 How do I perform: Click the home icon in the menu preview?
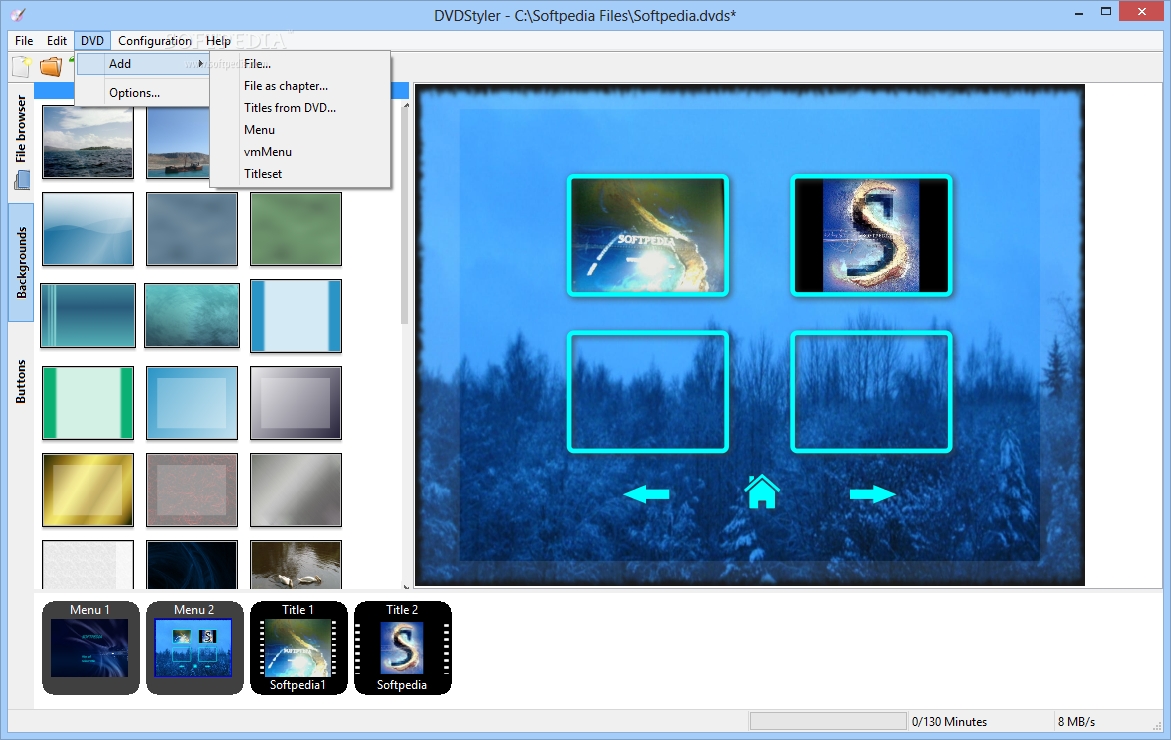(x=762, y=492)
